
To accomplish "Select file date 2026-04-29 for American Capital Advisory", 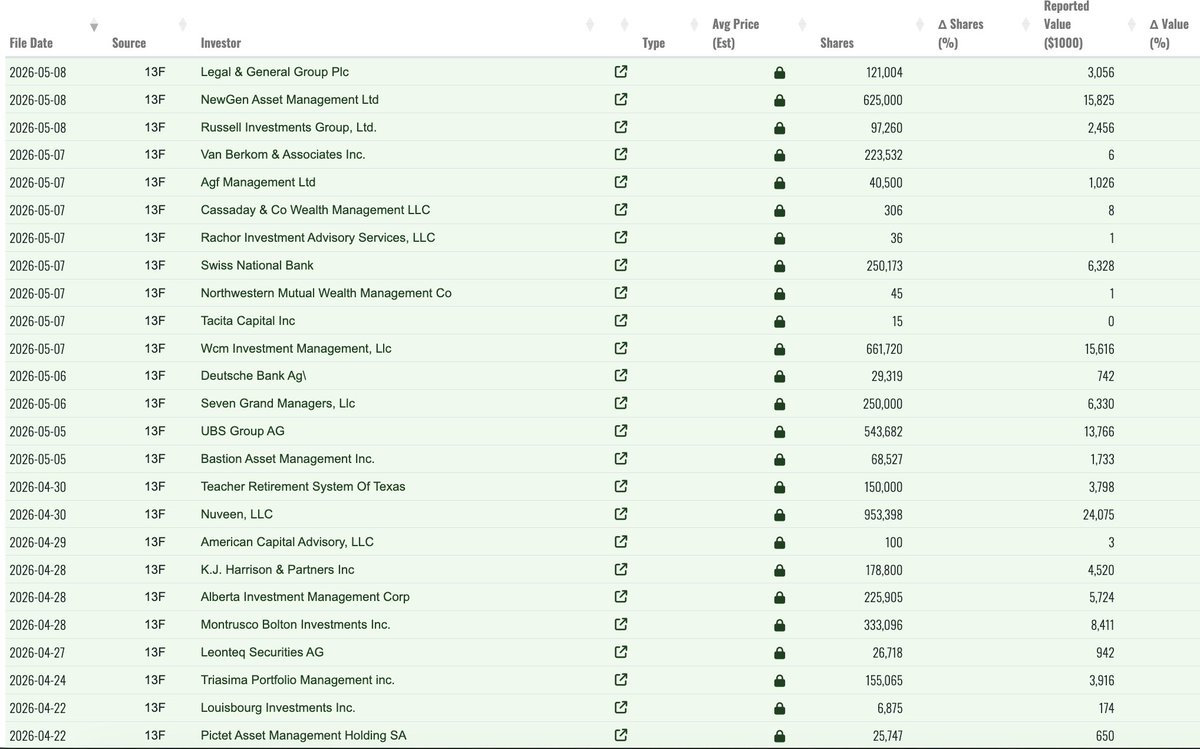I will [39, 542].
